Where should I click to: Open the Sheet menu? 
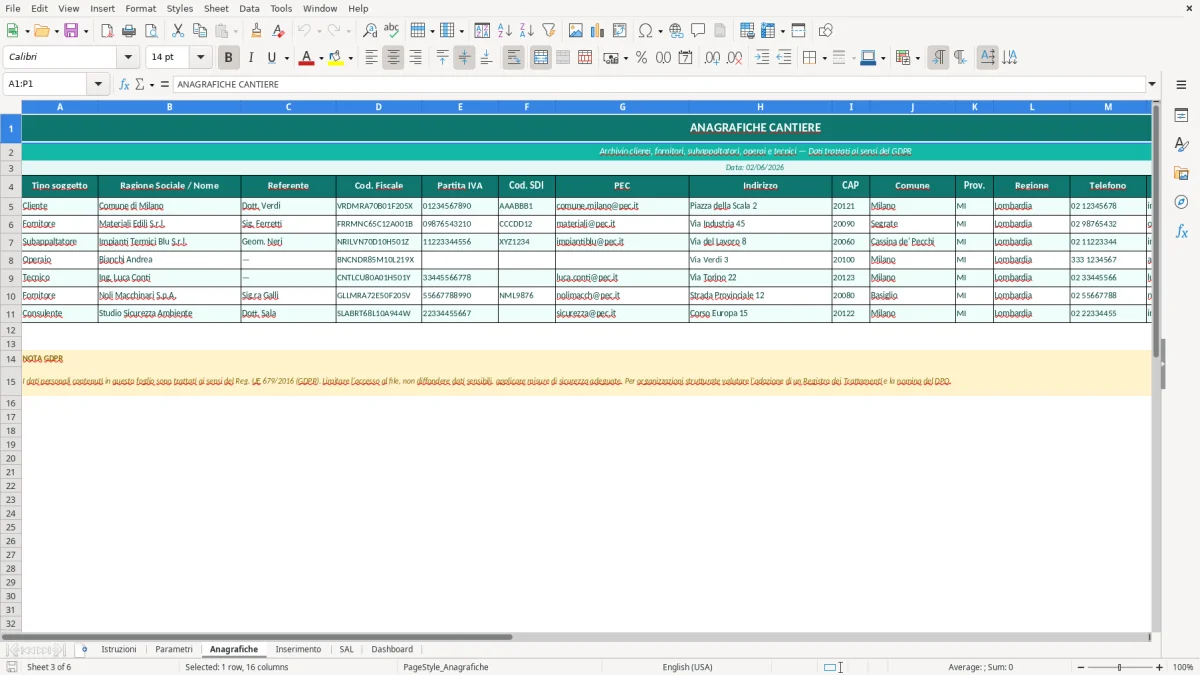[216, 8]
